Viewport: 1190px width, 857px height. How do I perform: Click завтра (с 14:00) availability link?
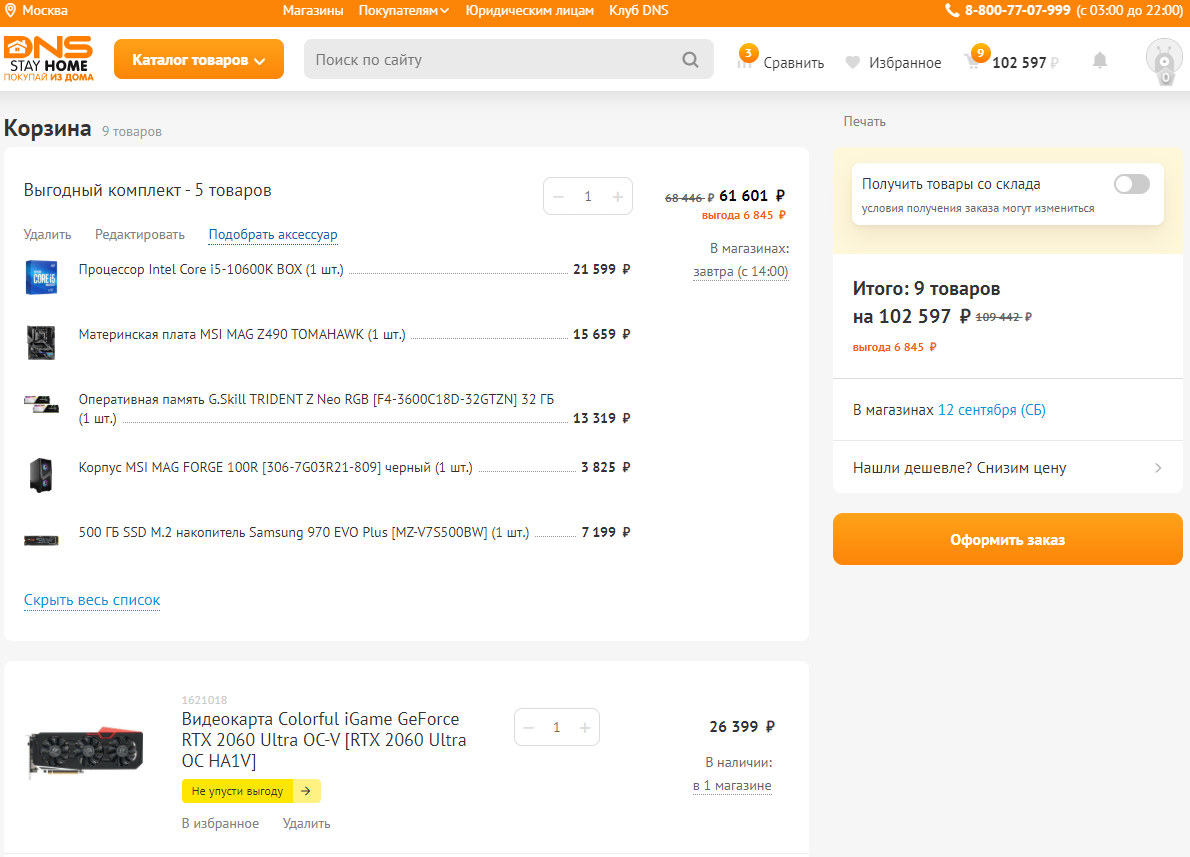point(741,272)
